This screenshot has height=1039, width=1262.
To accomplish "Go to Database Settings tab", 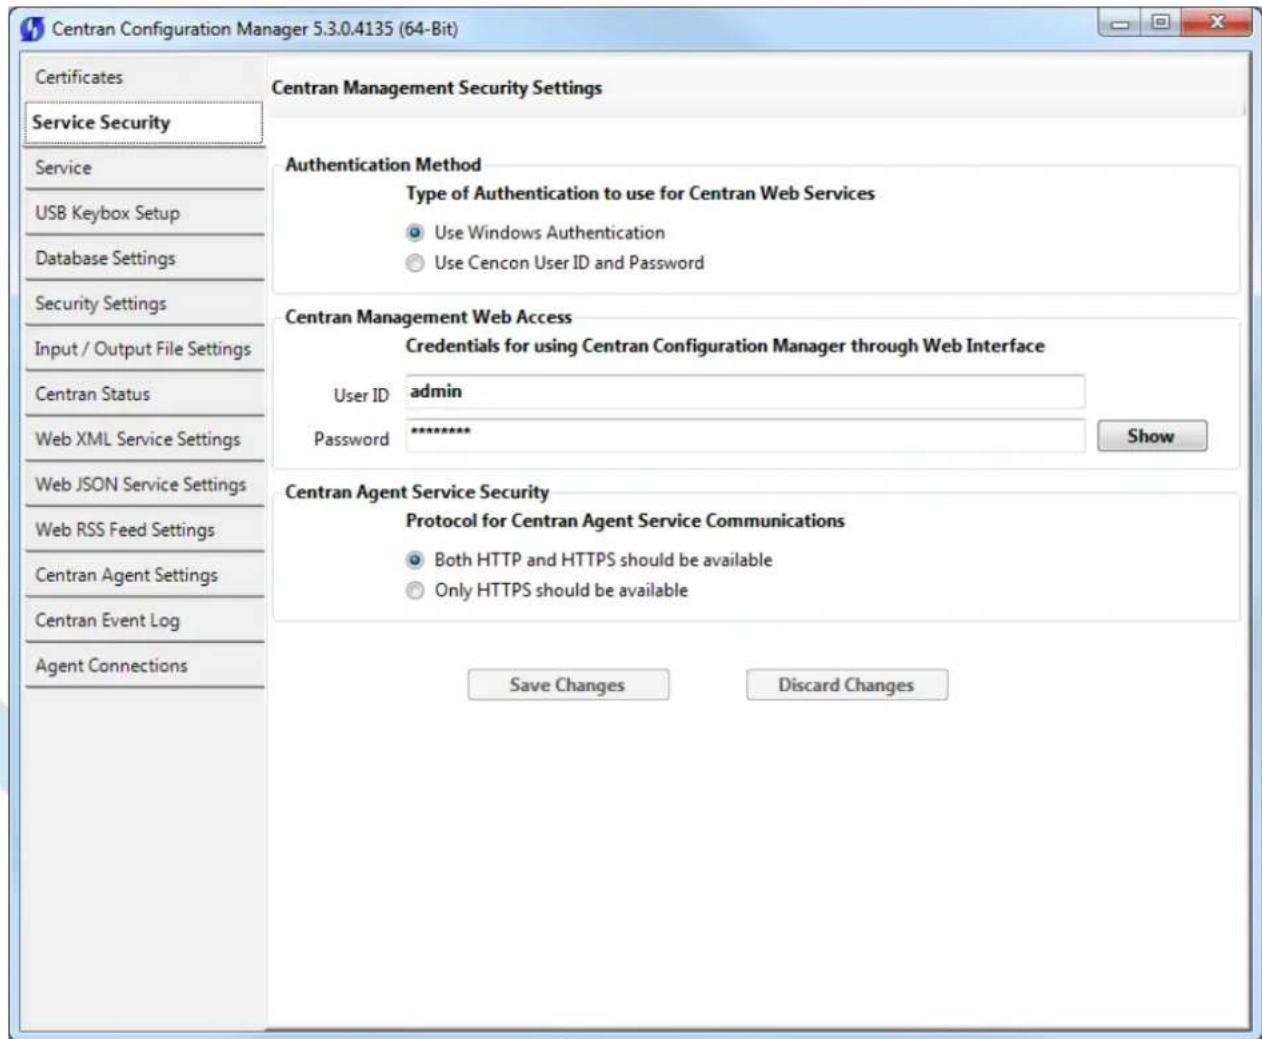I will coord(144,258).
